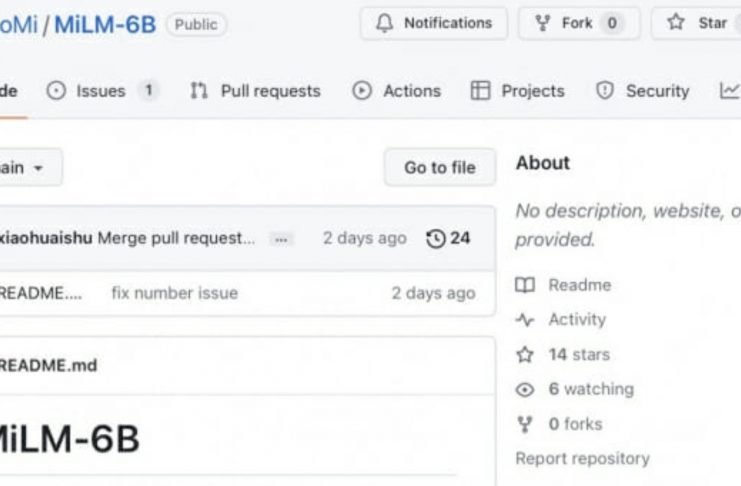Viewport: 741px width, 486px height.
Task: Click the Public visibility label
Action: pos(196,24)
